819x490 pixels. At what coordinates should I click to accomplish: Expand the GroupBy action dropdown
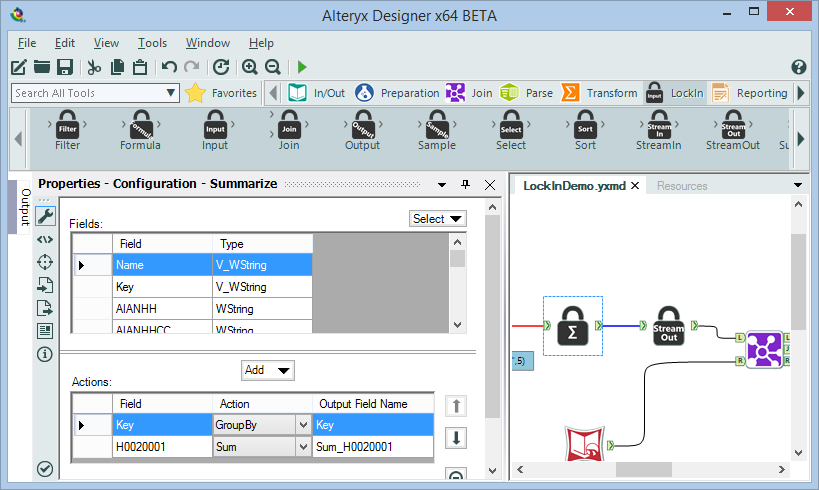click(303, 425)
